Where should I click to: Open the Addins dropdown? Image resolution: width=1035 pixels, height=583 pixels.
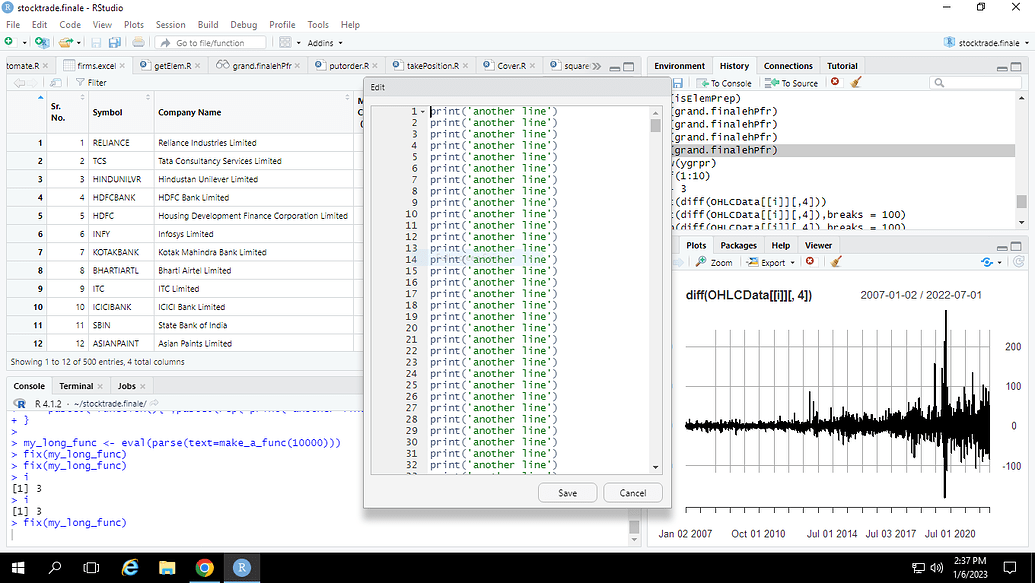(x=320, y=43)
